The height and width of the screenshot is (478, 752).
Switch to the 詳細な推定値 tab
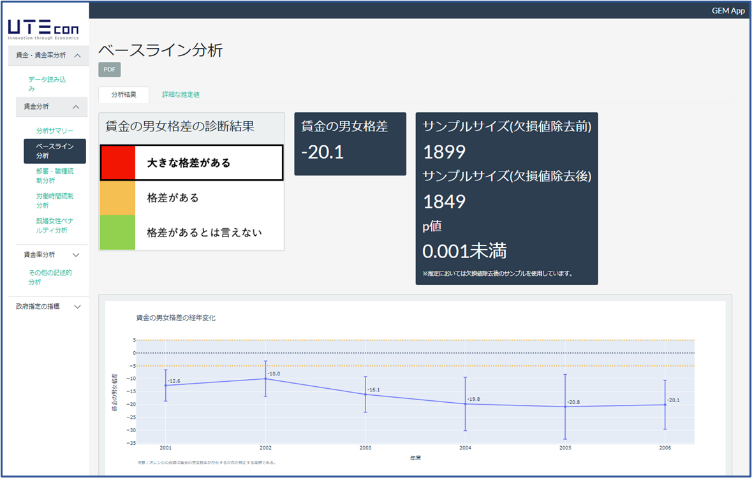[180, 94]
